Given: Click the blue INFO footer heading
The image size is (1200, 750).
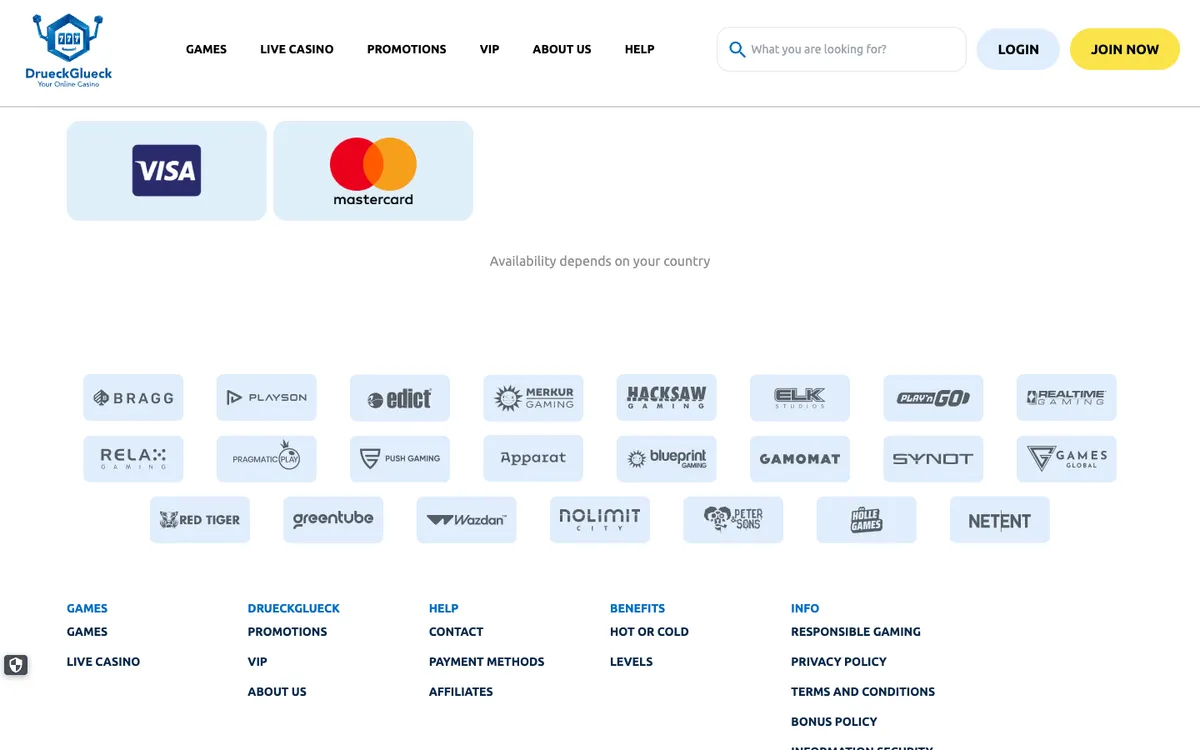Looking at the screenshot, I should 805,608.
